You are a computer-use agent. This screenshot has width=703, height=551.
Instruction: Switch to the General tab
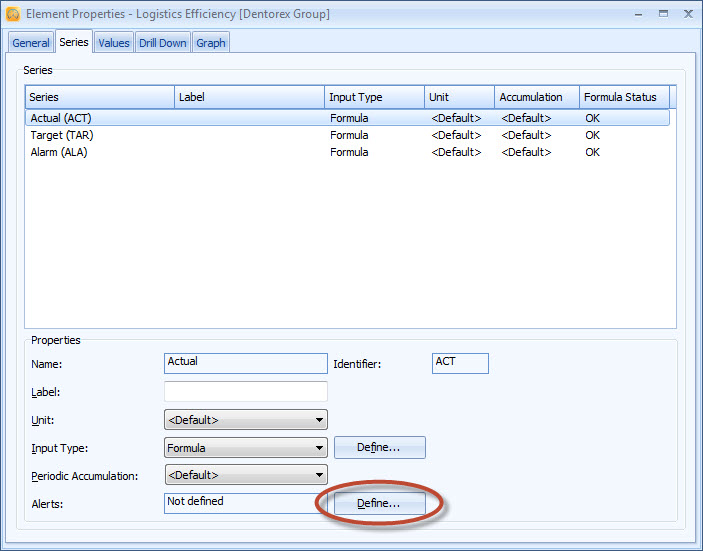[x=31, y=43]
